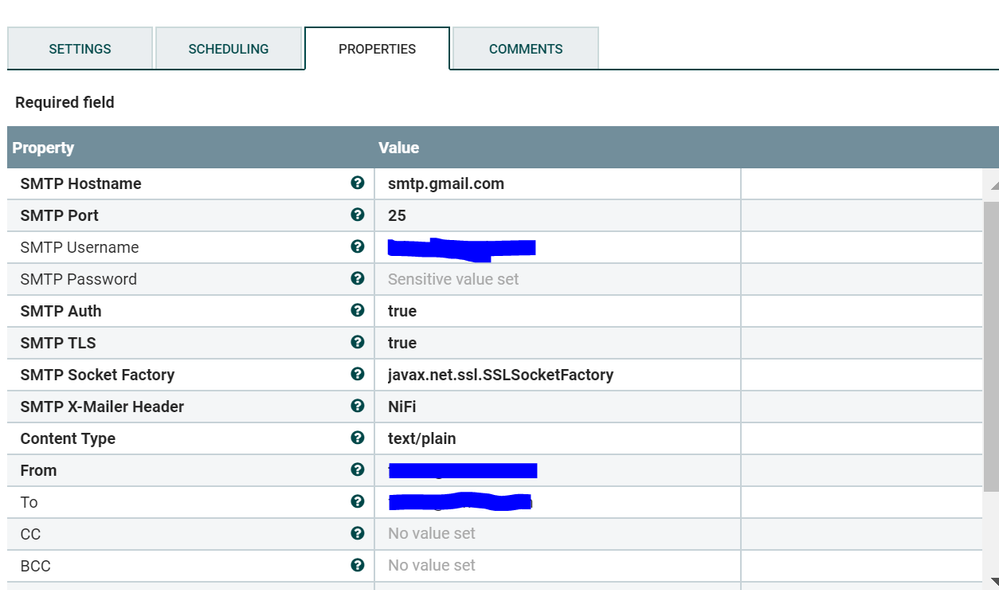The width and height of the screenshot is (999, 590).
Task: Click SMTP X-Mailer Header help icon
Action: click(x=357, y=406)
